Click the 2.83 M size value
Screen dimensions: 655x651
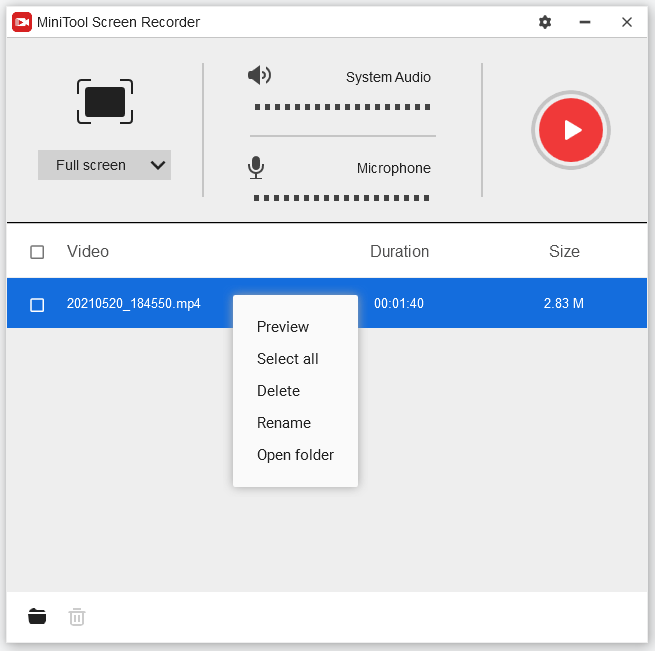(564, 303)
